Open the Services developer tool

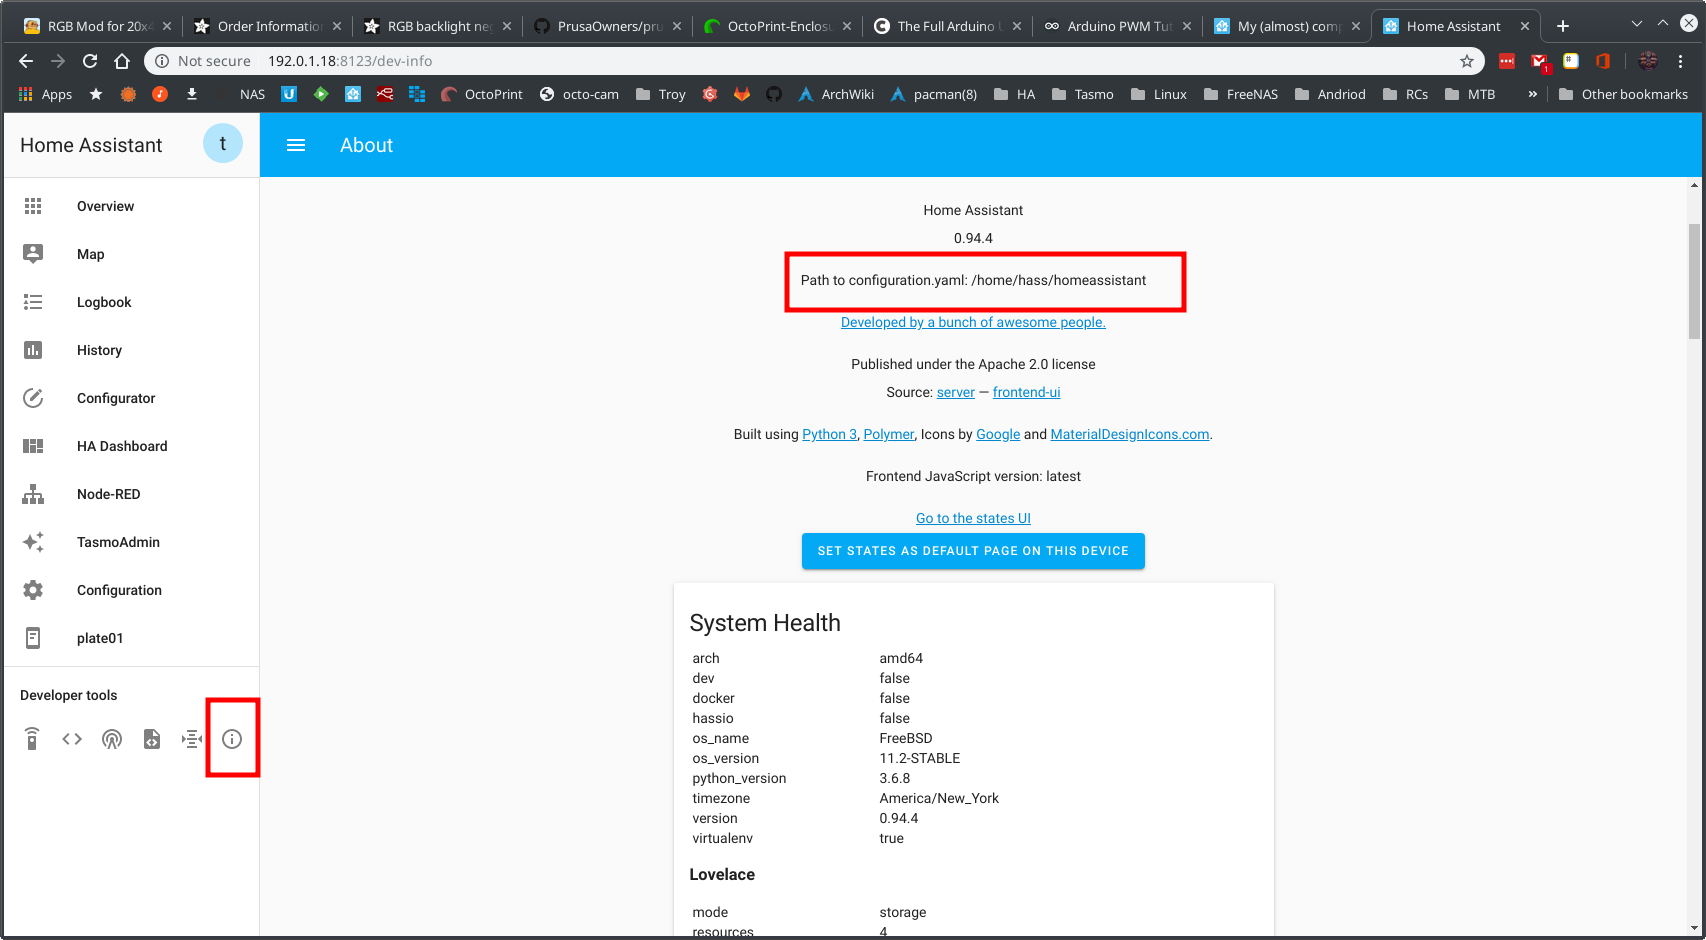31,738
